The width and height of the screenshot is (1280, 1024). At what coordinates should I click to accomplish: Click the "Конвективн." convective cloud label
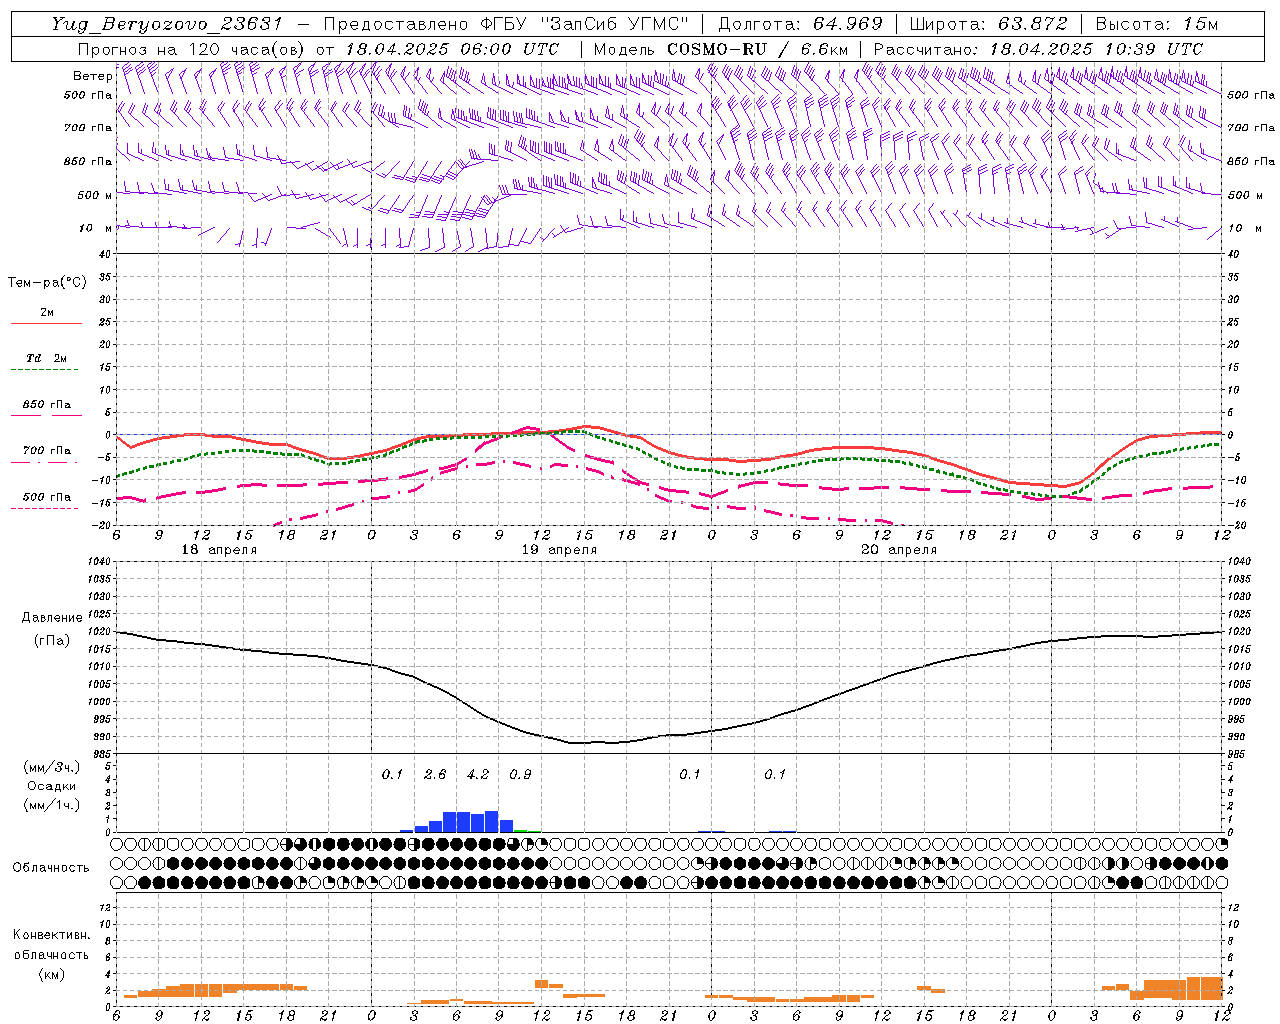(x=52, y=935)
